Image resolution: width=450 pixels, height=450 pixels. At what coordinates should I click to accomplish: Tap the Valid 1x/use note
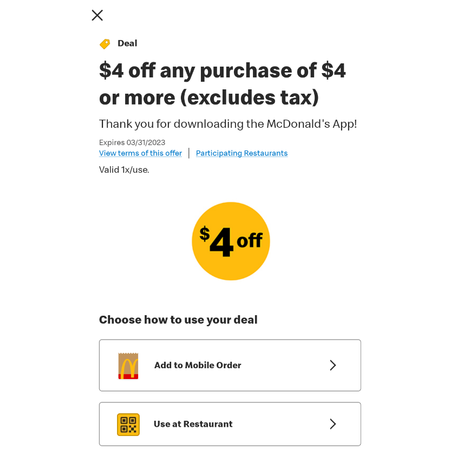(x=124, y=170)
